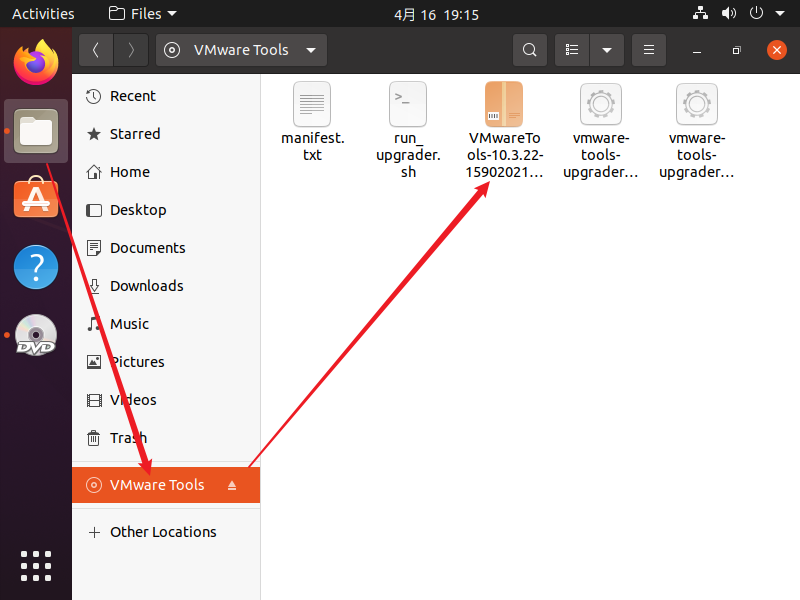
Task: Open Pictures in the sidebar
Action: [166, 362]
